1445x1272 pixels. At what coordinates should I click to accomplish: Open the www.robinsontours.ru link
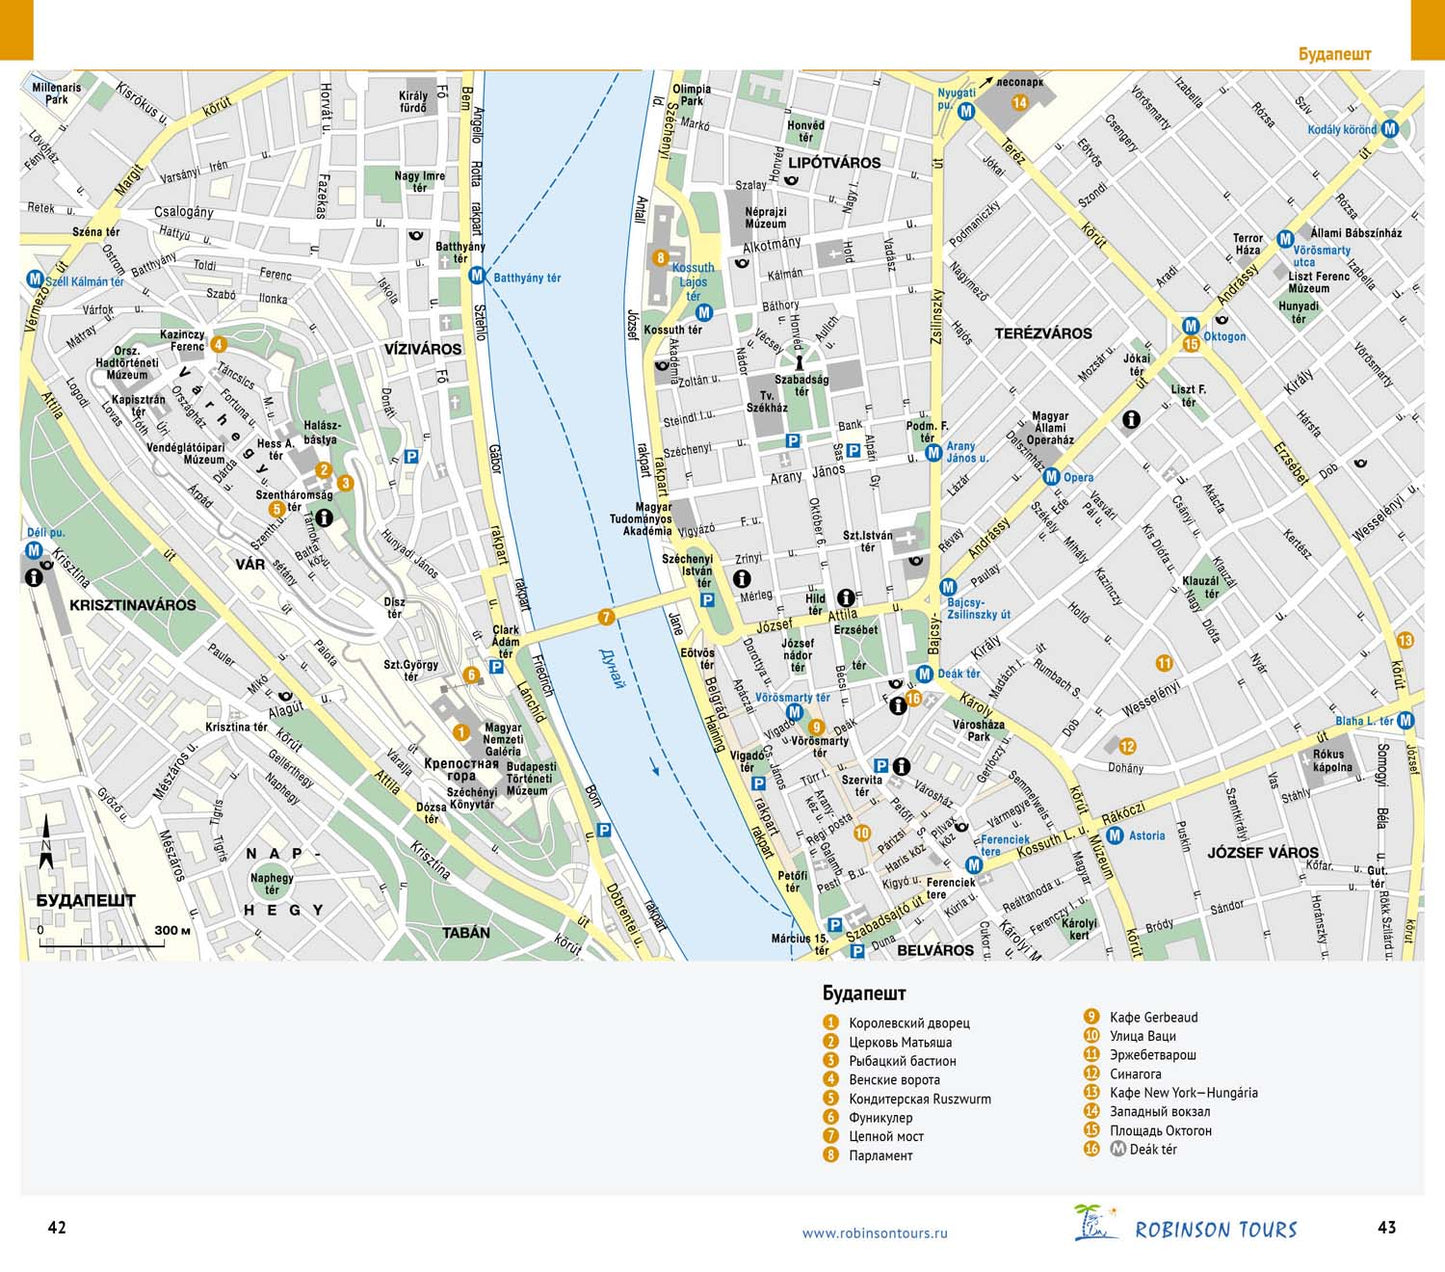(874, 1233)
